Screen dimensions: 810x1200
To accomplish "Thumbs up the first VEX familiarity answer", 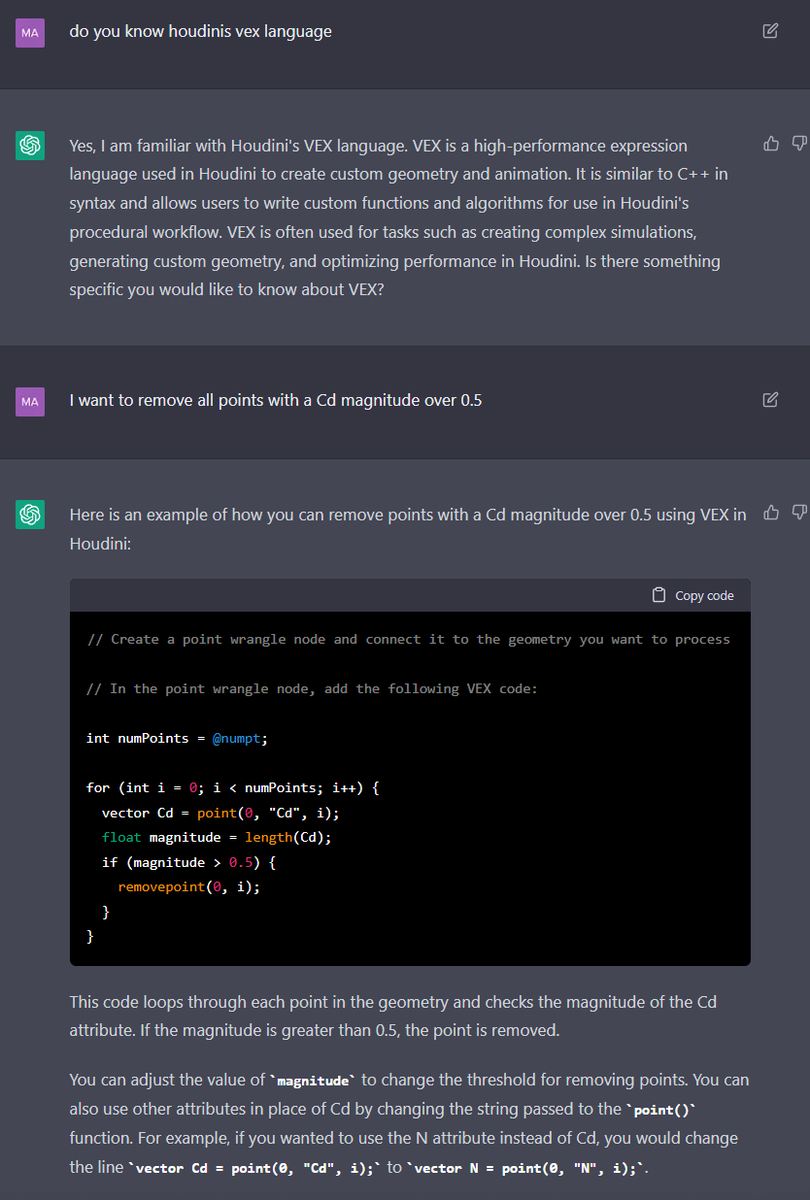I will pyautogui.click(x=771, y=144).
